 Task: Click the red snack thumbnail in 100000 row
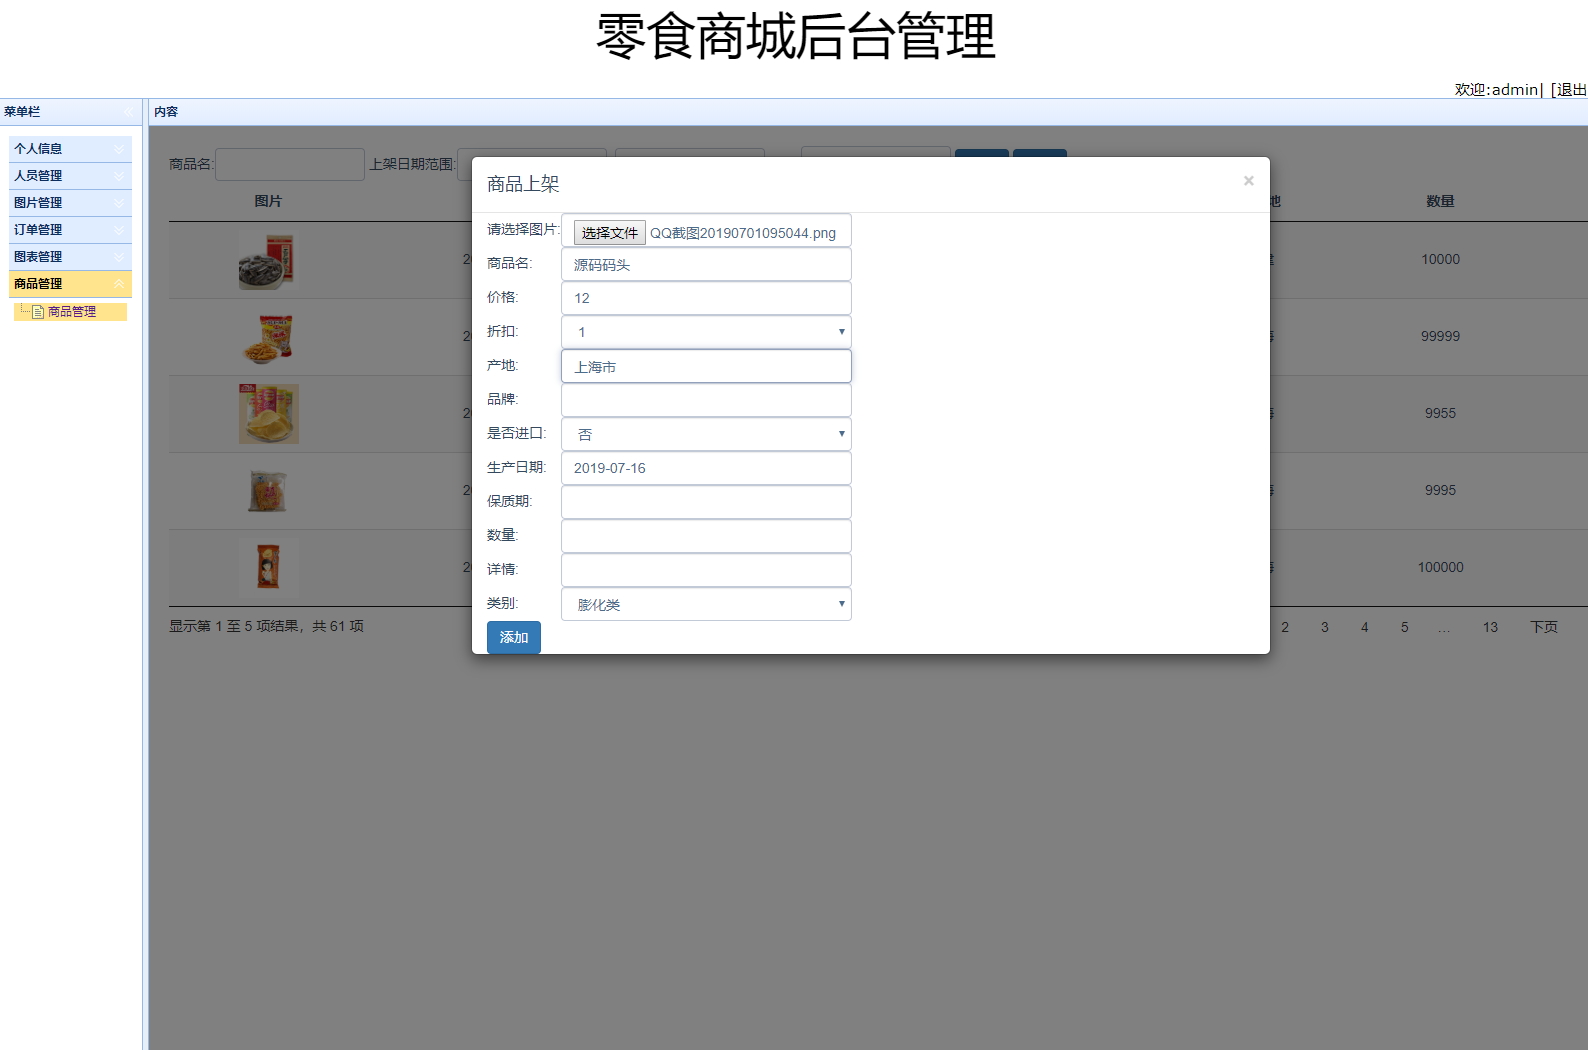click(x=268, y=567)
